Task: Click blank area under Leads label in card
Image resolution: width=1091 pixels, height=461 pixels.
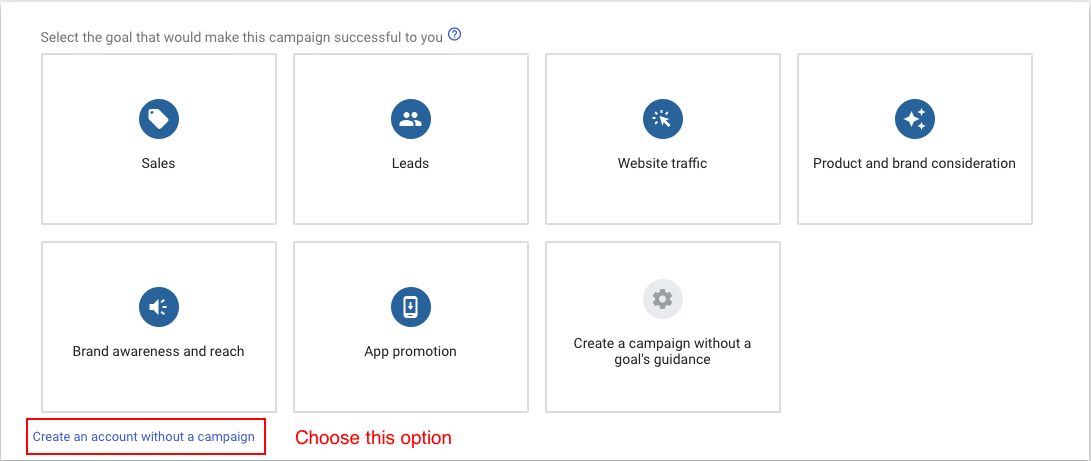Action: tap(410, 198)
